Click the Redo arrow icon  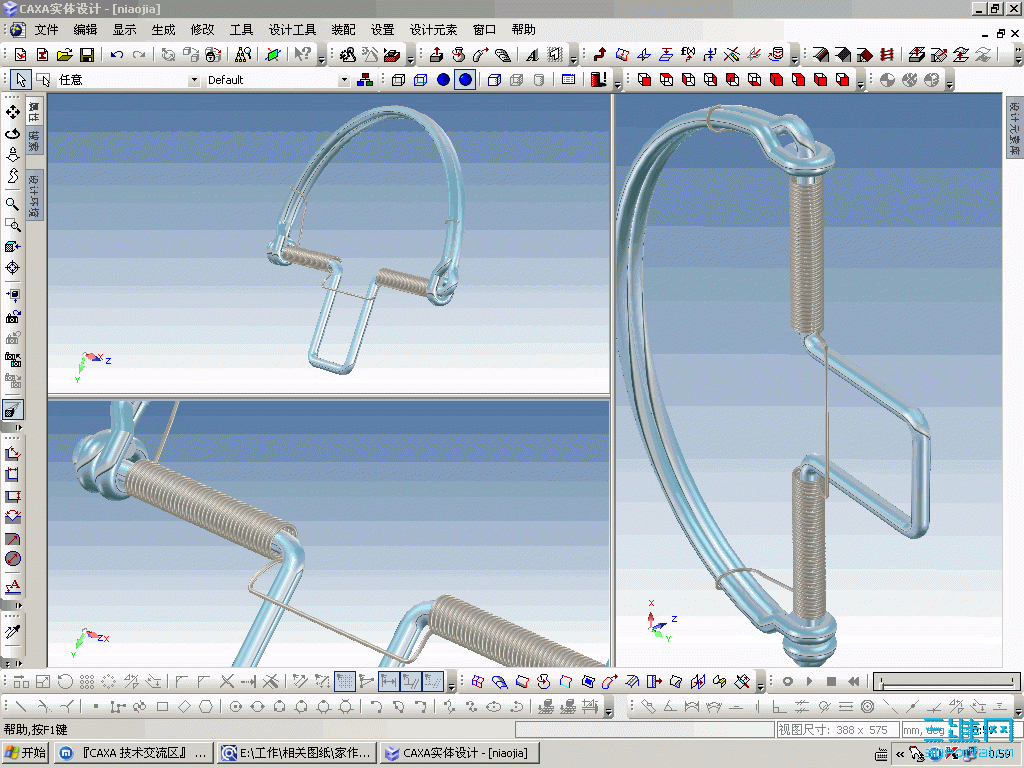tap(139, 55)
